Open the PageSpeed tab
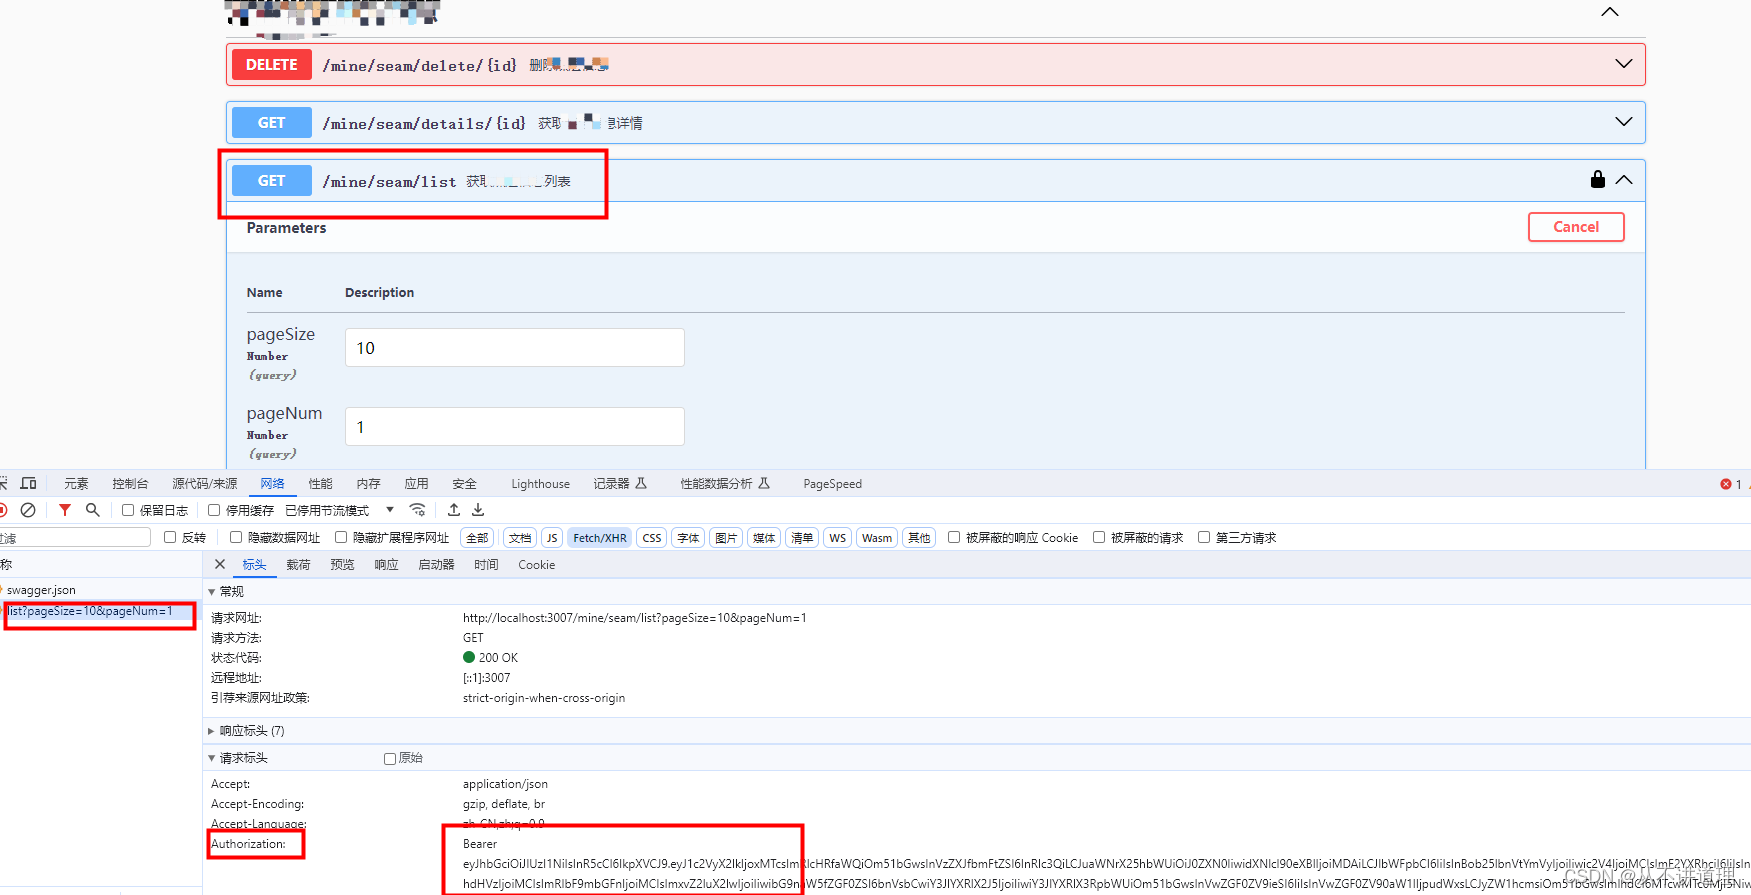This screenshot has width=1751, height=895. (832, 484)
